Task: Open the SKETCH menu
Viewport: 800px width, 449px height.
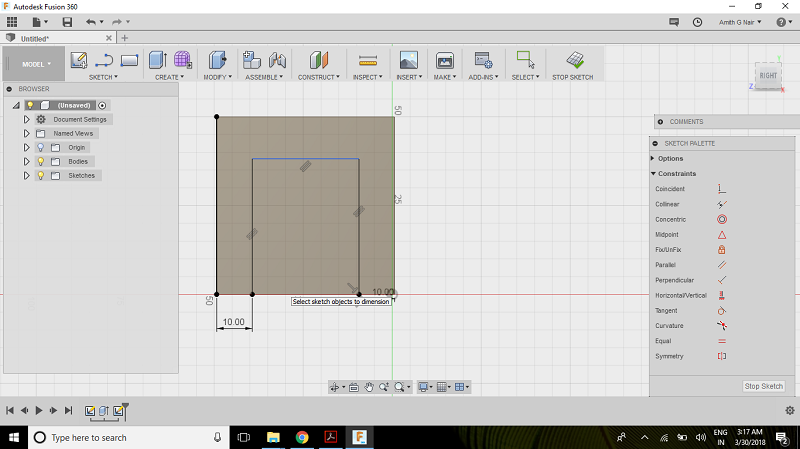Action: pos(103,77)
